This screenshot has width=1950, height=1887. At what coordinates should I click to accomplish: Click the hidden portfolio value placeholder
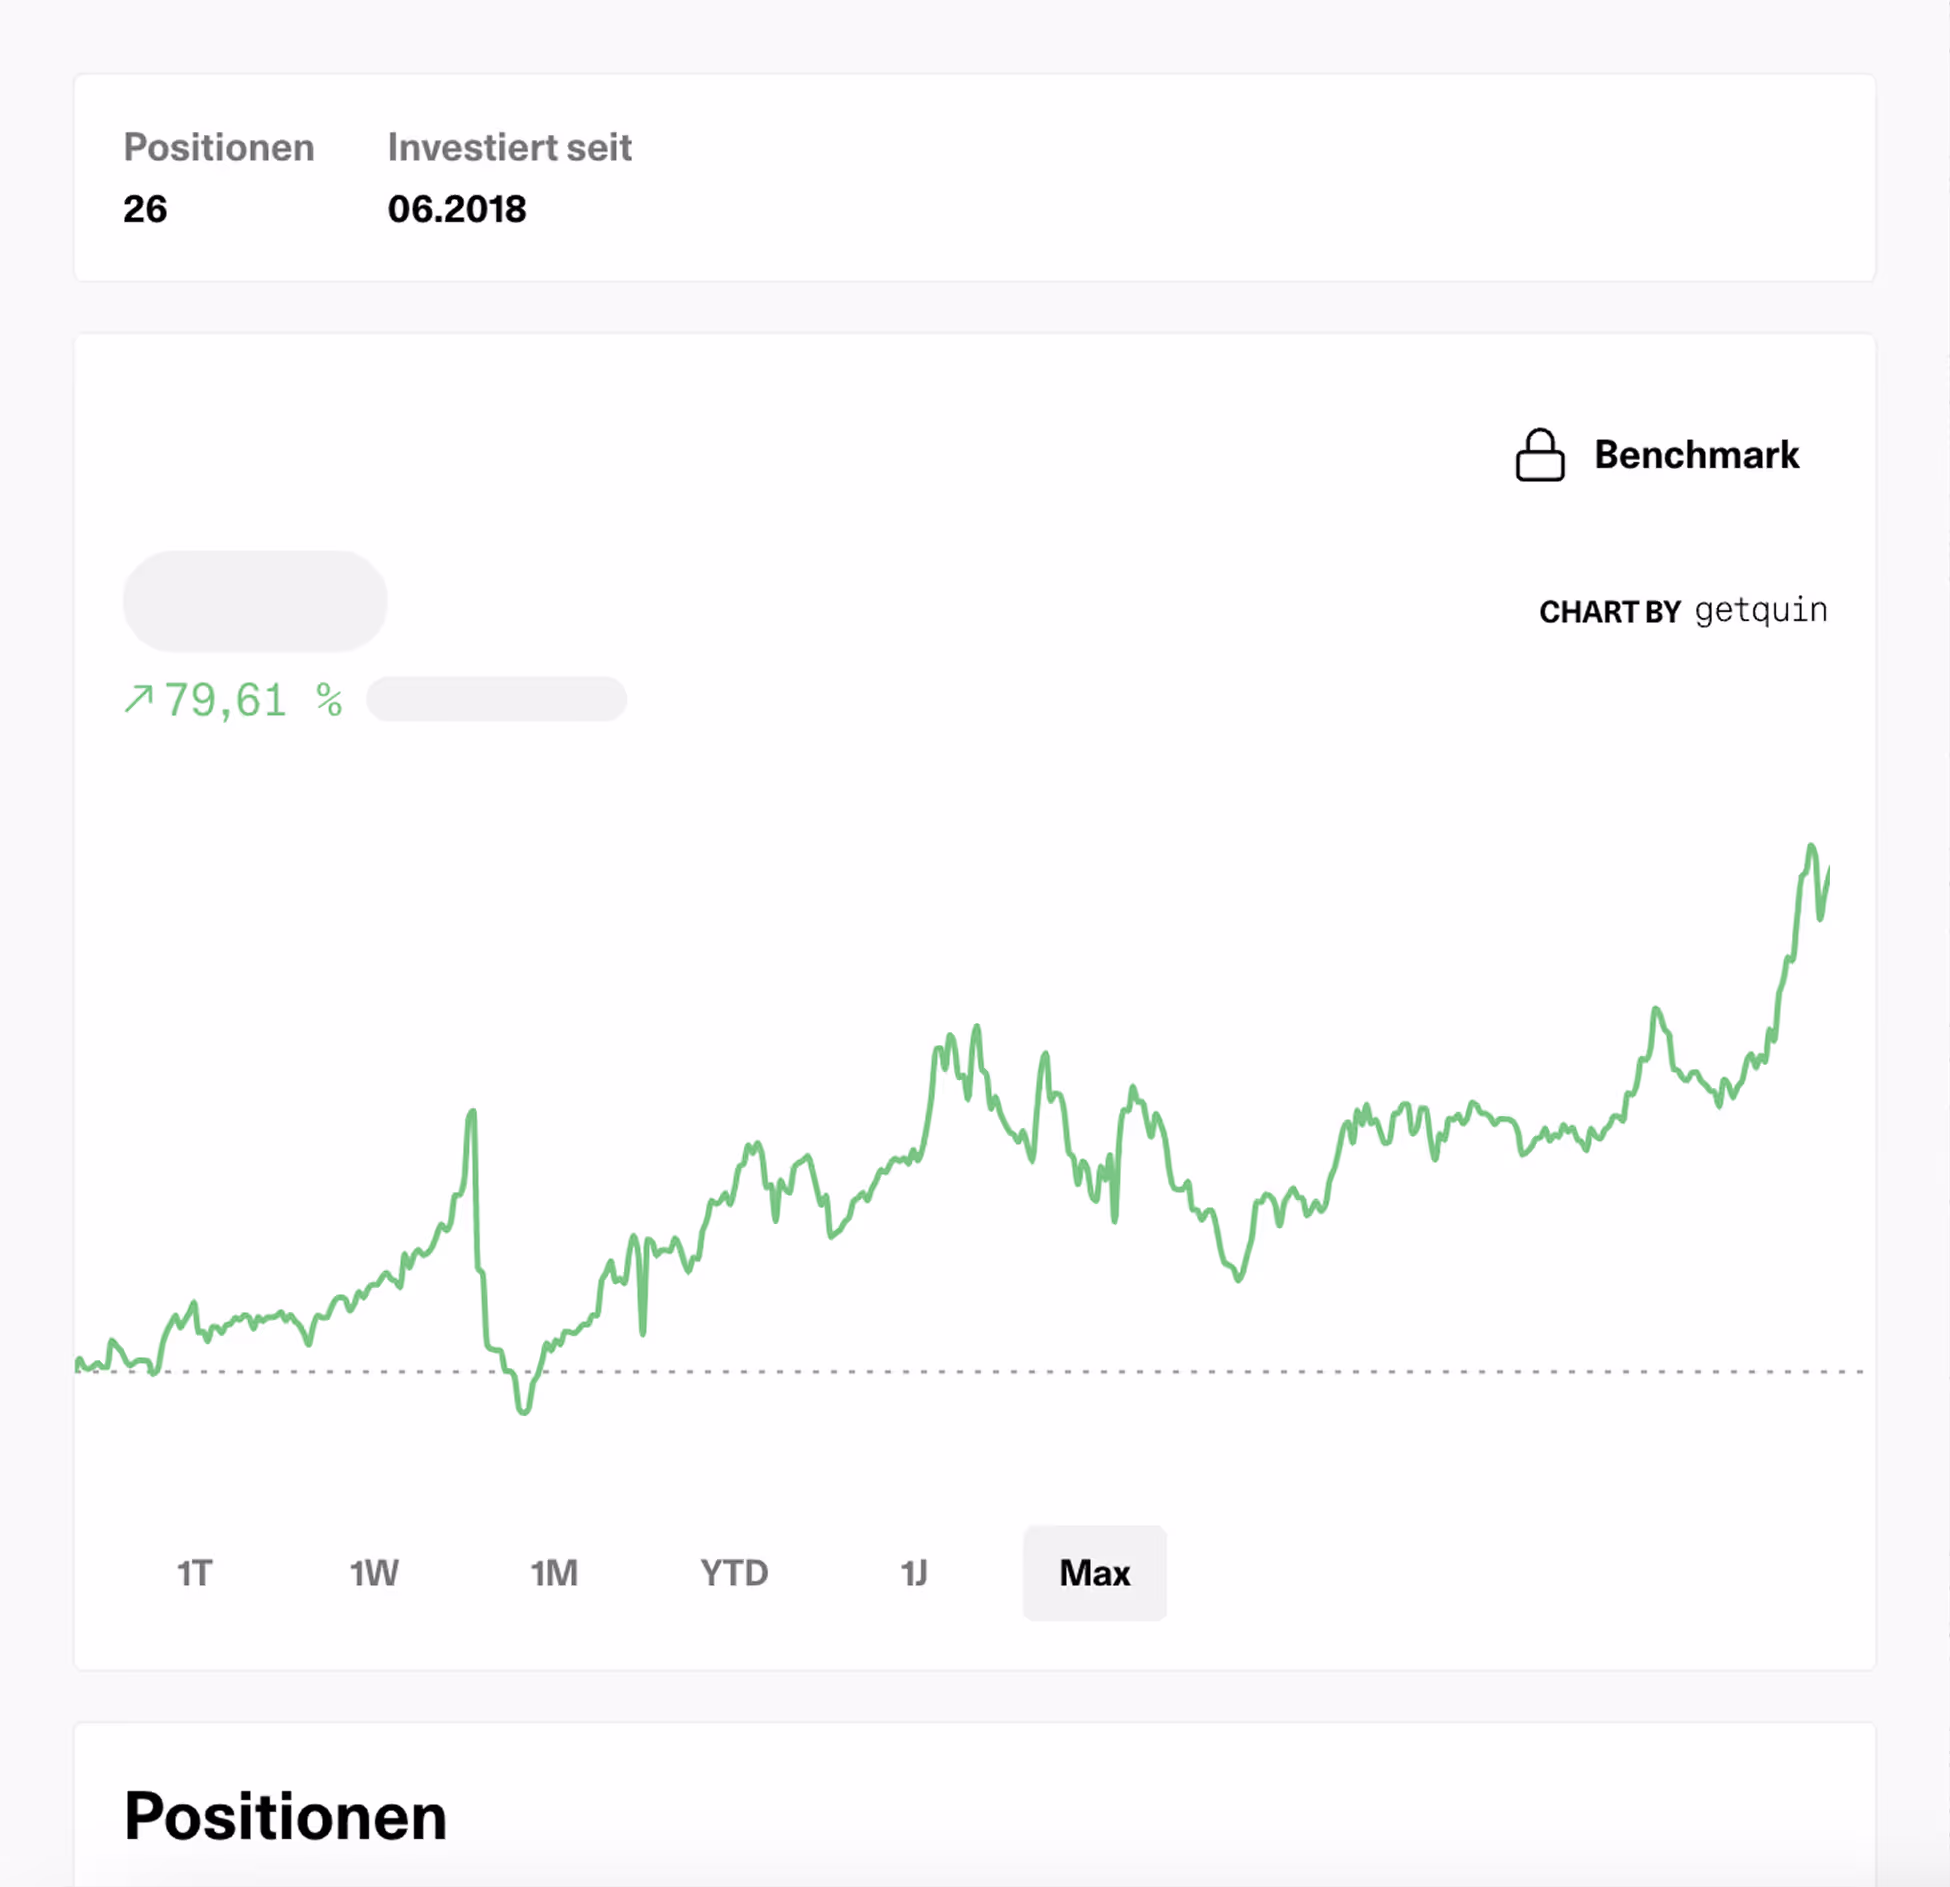click(255, 601)
